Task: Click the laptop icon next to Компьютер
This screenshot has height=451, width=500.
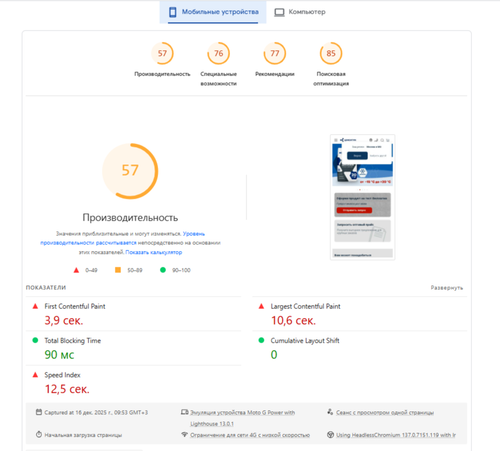Action: (x=279, y=12)
